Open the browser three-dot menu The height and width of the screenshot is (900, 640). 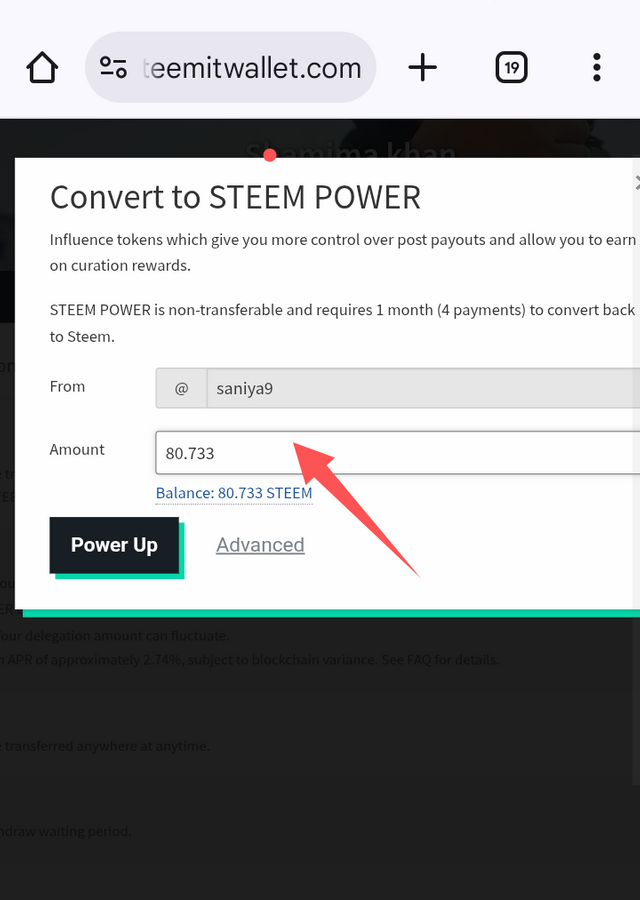(x=596, y=67)
